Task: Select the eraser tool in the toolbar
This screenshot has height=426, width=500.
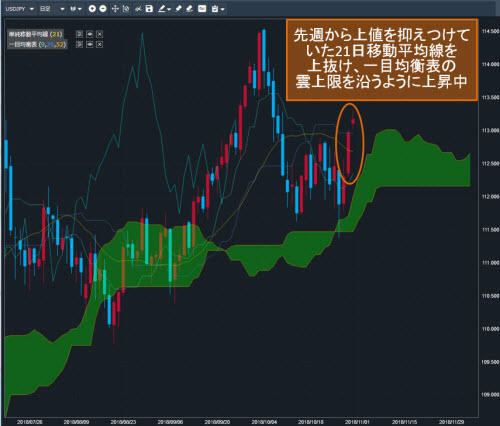Action: [190, 9]
